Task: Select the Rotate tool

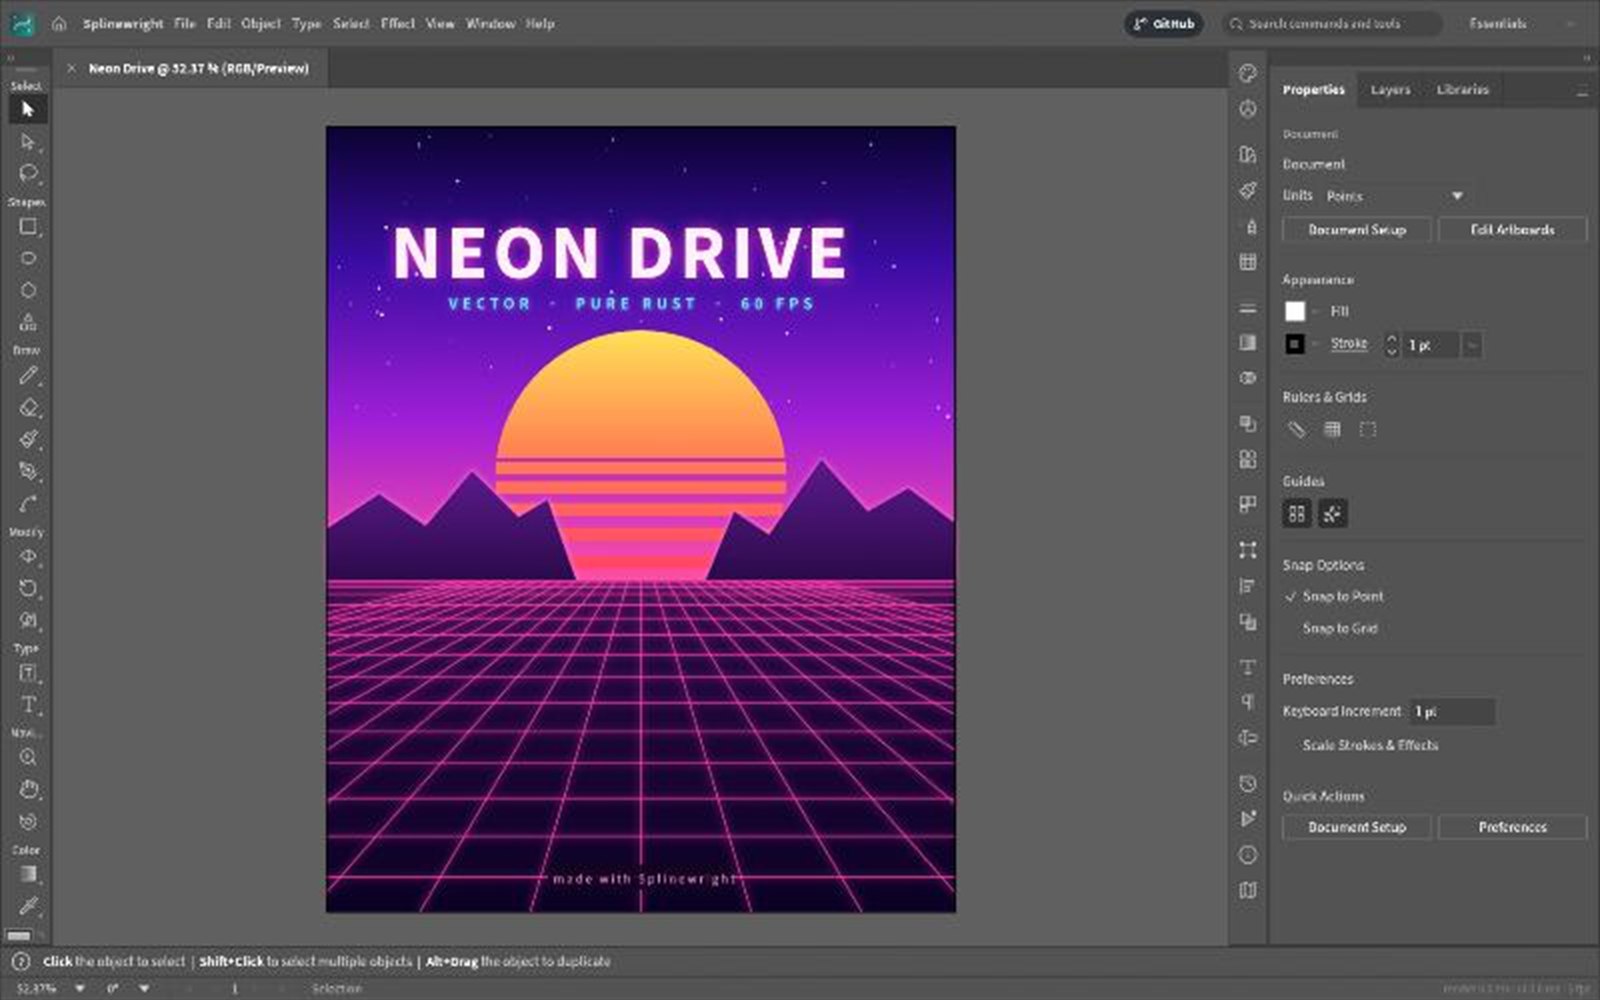Action: click(x=28, y=589)
